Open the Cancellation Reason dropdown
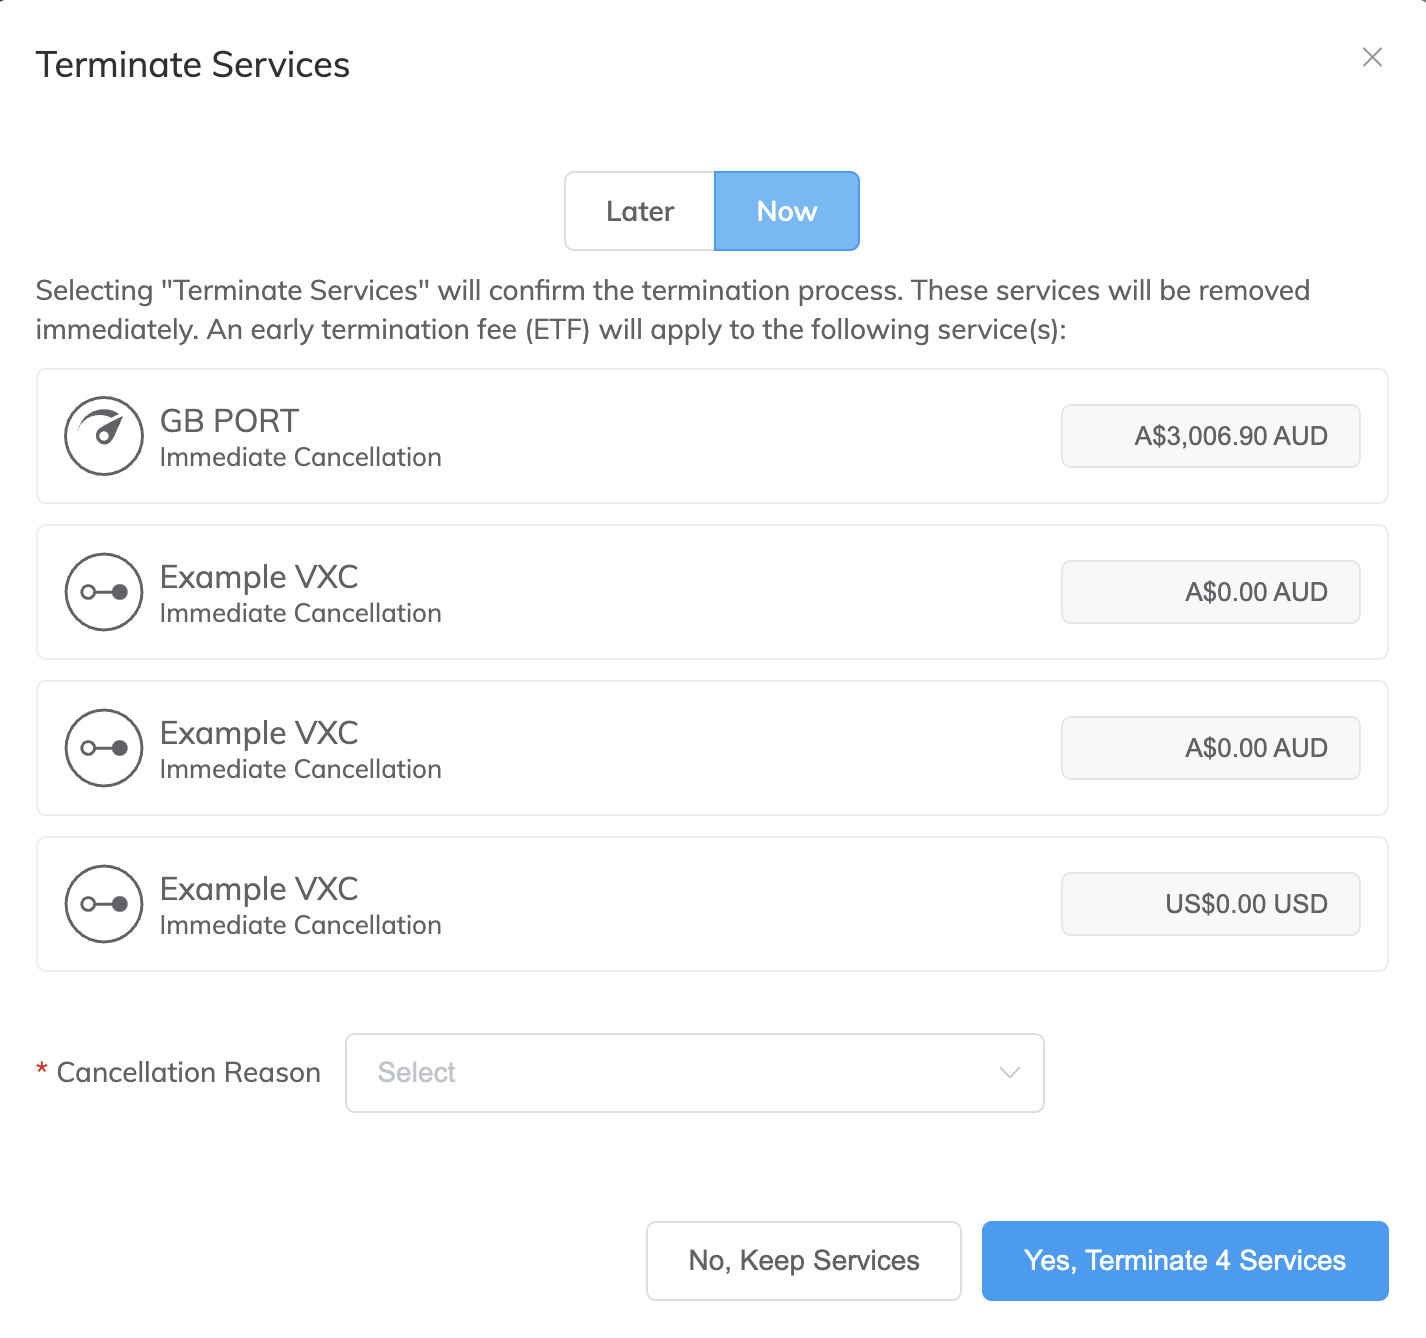Viewport: 1426px width, 1338px height. coord(695,1073)
